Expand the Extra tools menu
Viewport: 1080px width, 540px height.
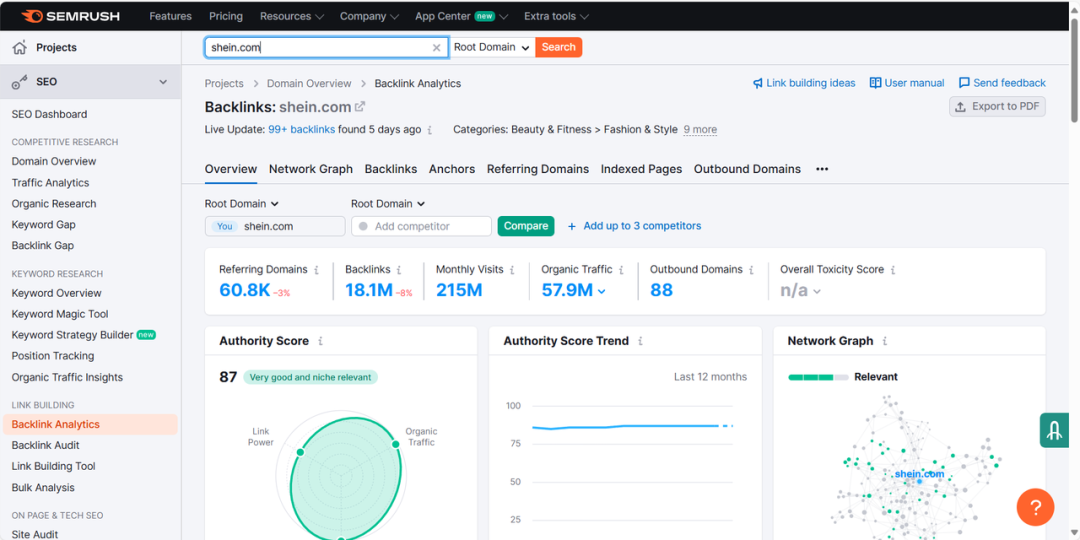557,16
